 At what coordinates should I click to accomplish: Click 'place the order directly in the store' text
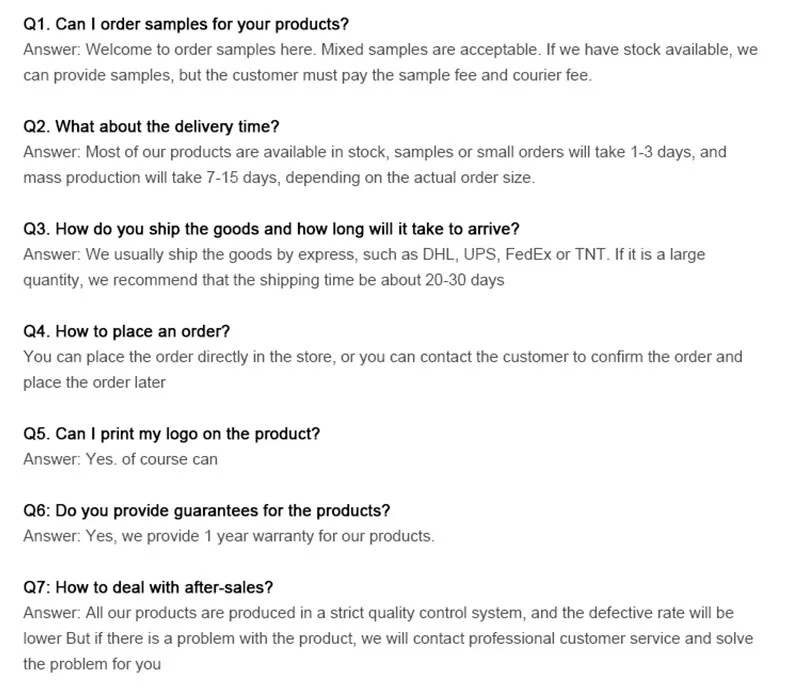pos(205,356)
